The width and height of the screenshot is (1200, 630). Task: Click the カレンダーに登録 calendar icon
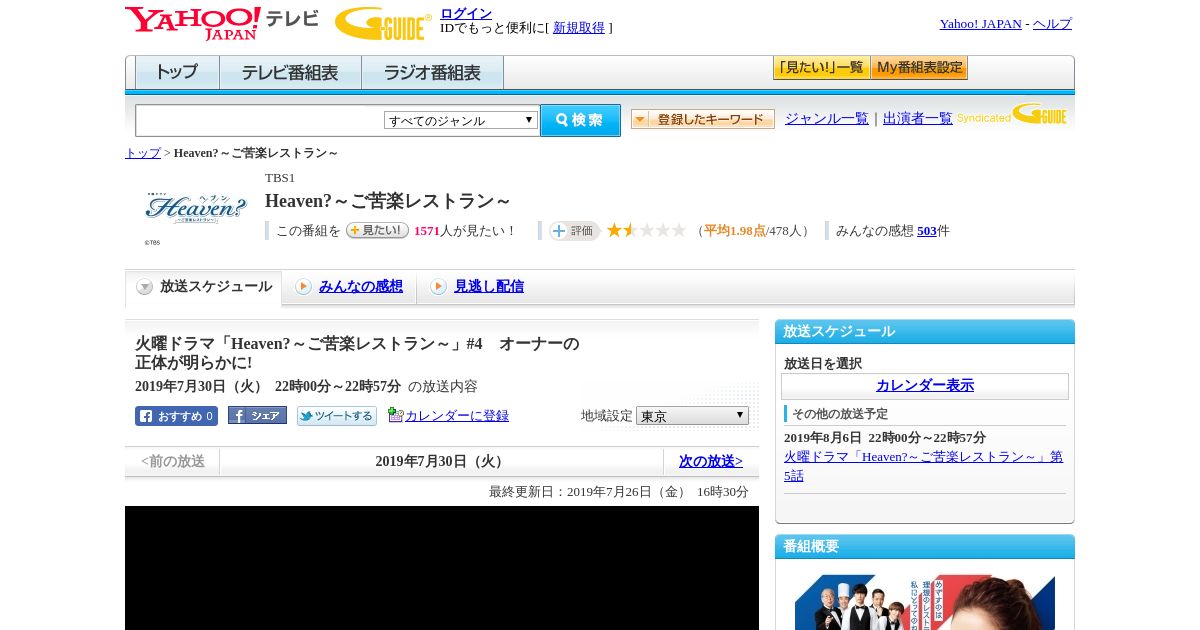396,415
